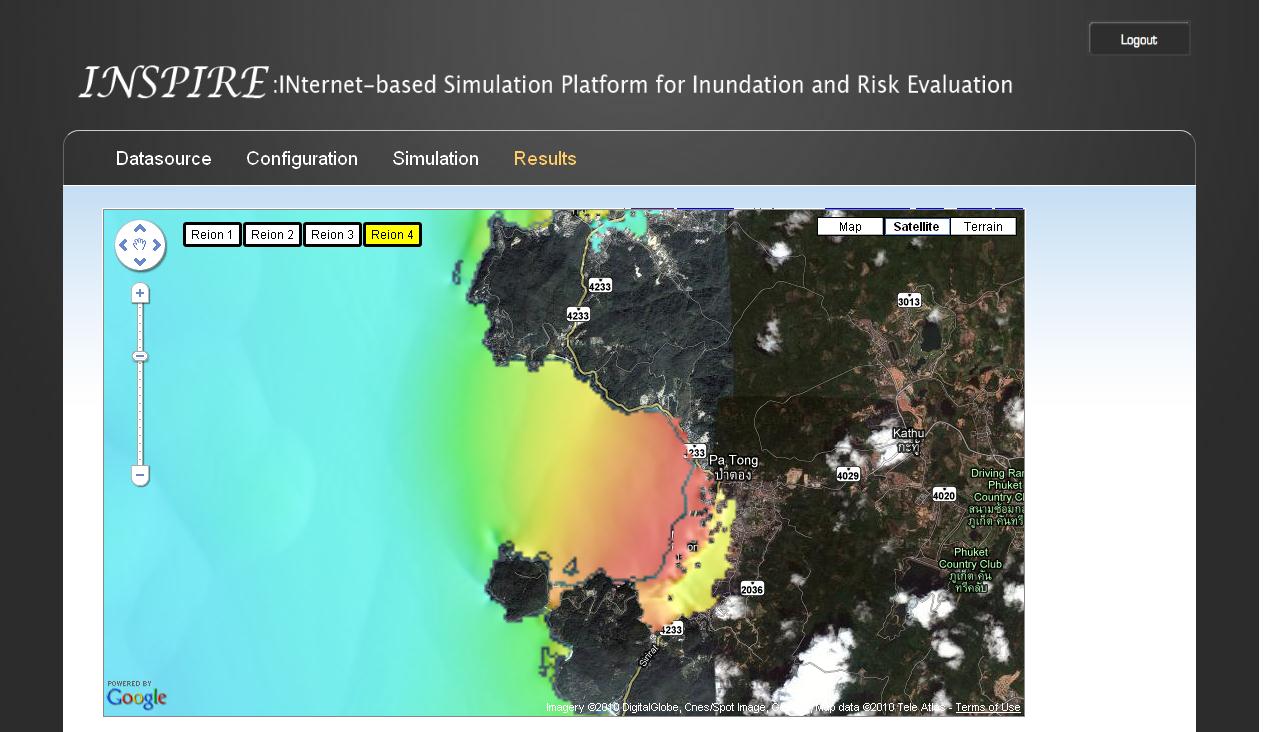Switch to Reion 1 overlay

coord(212,235)
